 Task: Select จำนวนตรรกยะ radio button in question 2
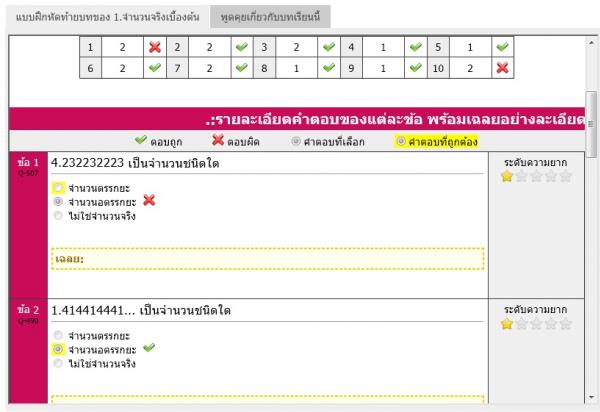60,335
